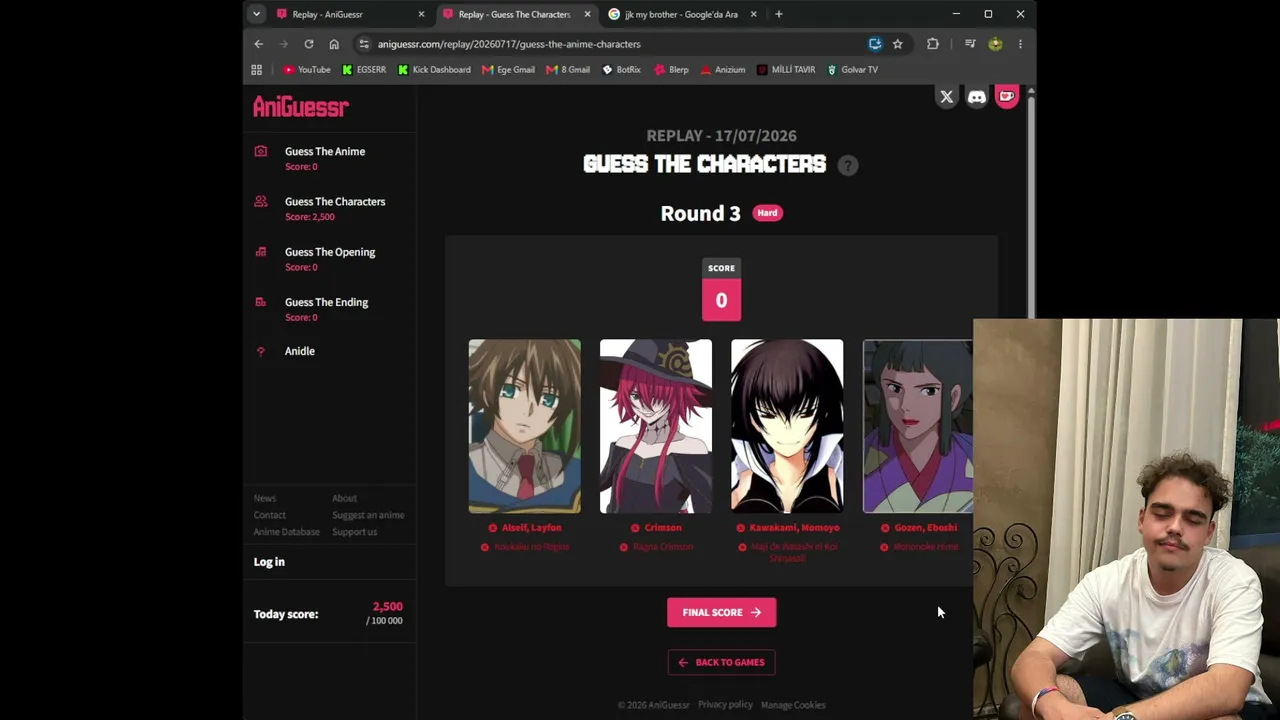1280x720 pixels.
Task: Open the MİLLİ TAVIR bookmark
Action: [786, 70]
